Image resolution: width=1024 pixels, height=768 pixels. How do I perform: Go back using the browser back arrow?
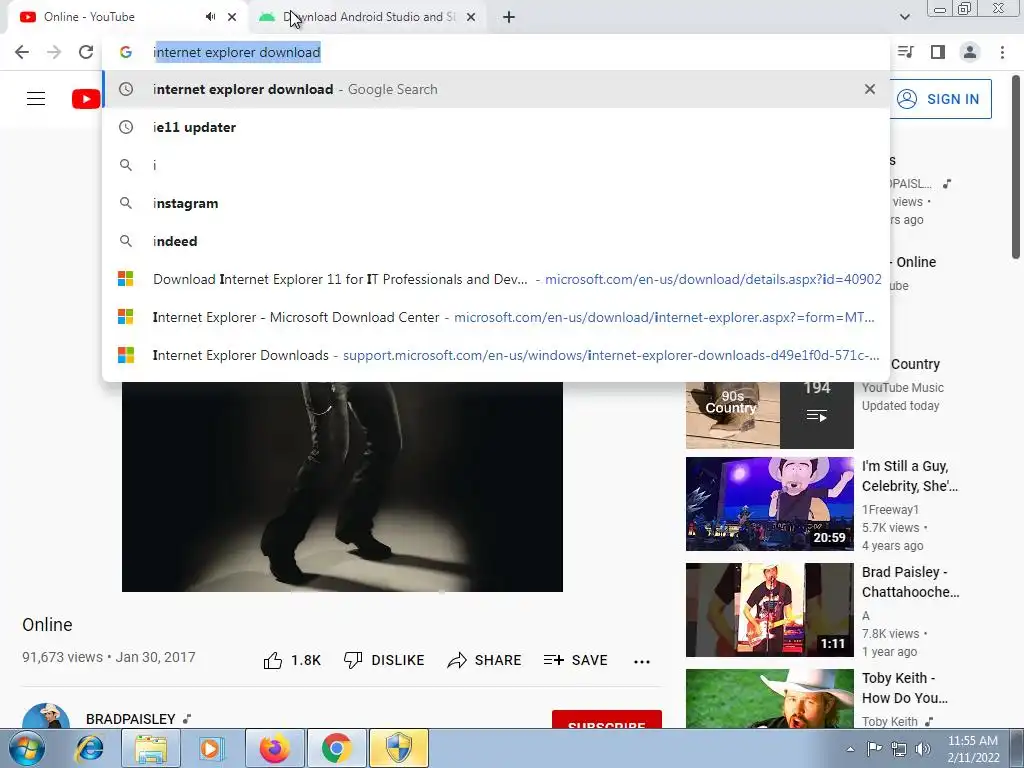point(22,52)
